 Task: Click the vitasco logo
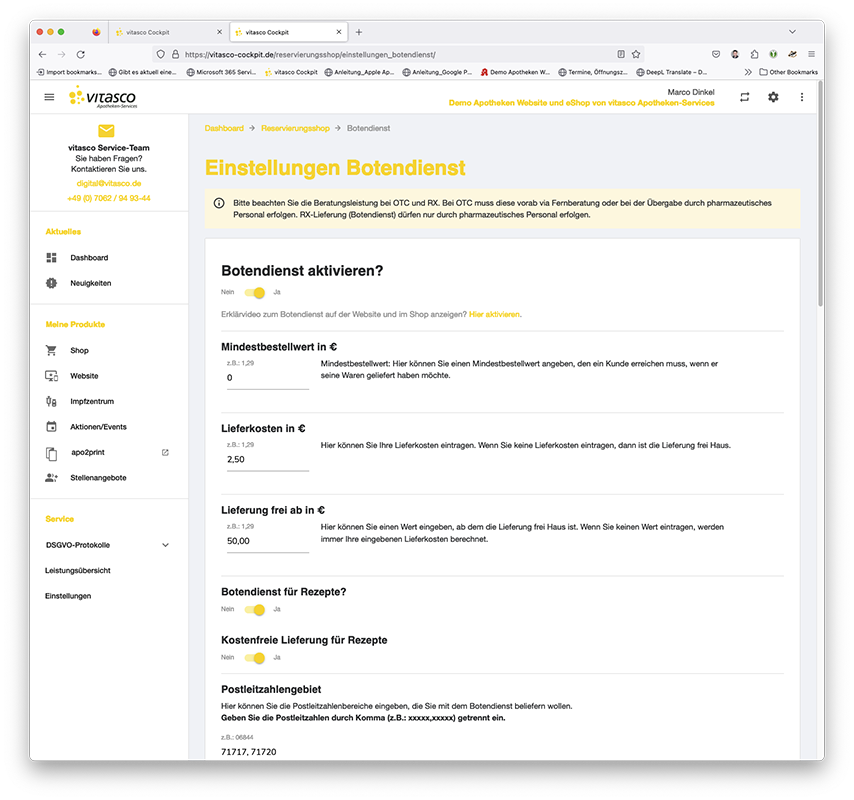(102, 97)
